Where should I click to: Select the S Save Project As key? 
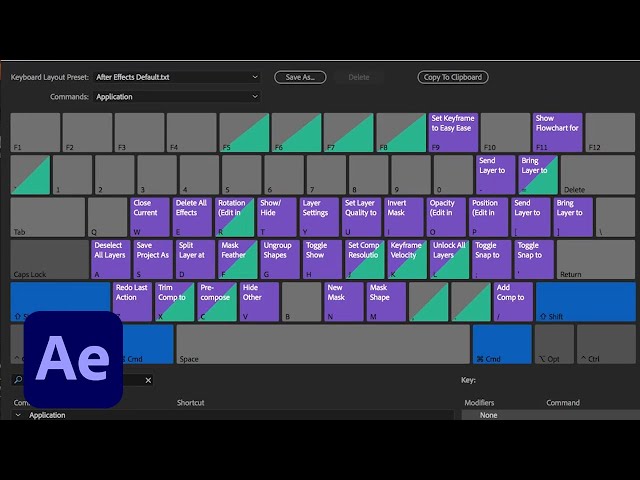[x=153, y=260]
